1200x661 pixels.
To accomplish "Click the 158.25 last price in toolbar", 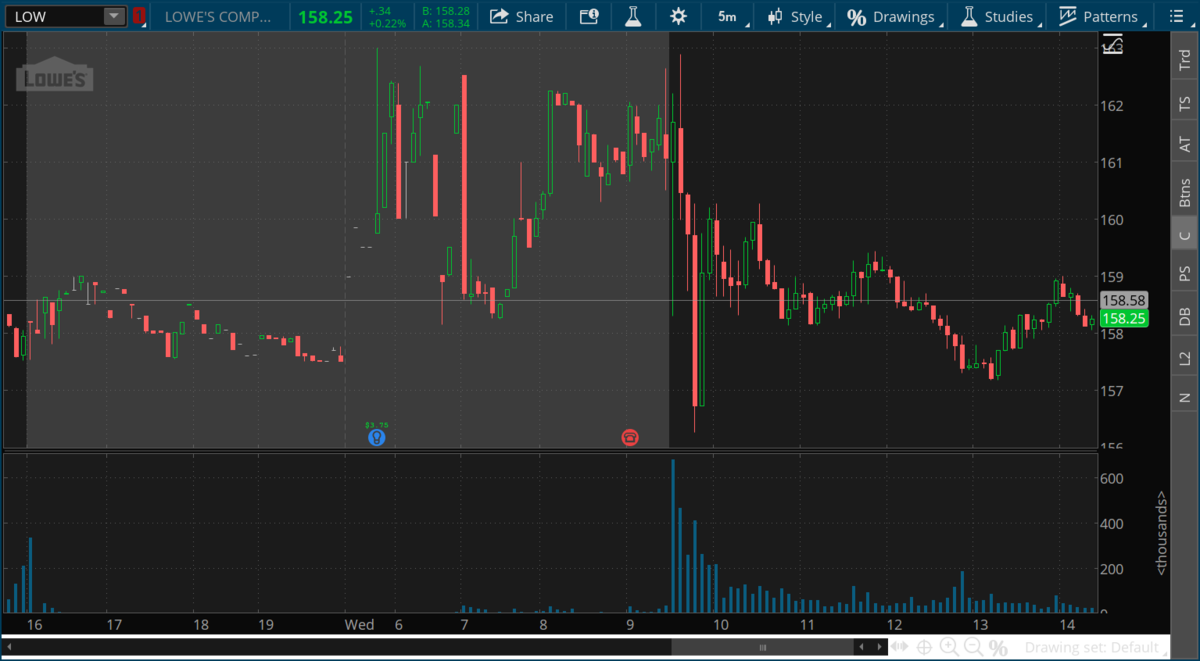I will [x=325, y=17].
